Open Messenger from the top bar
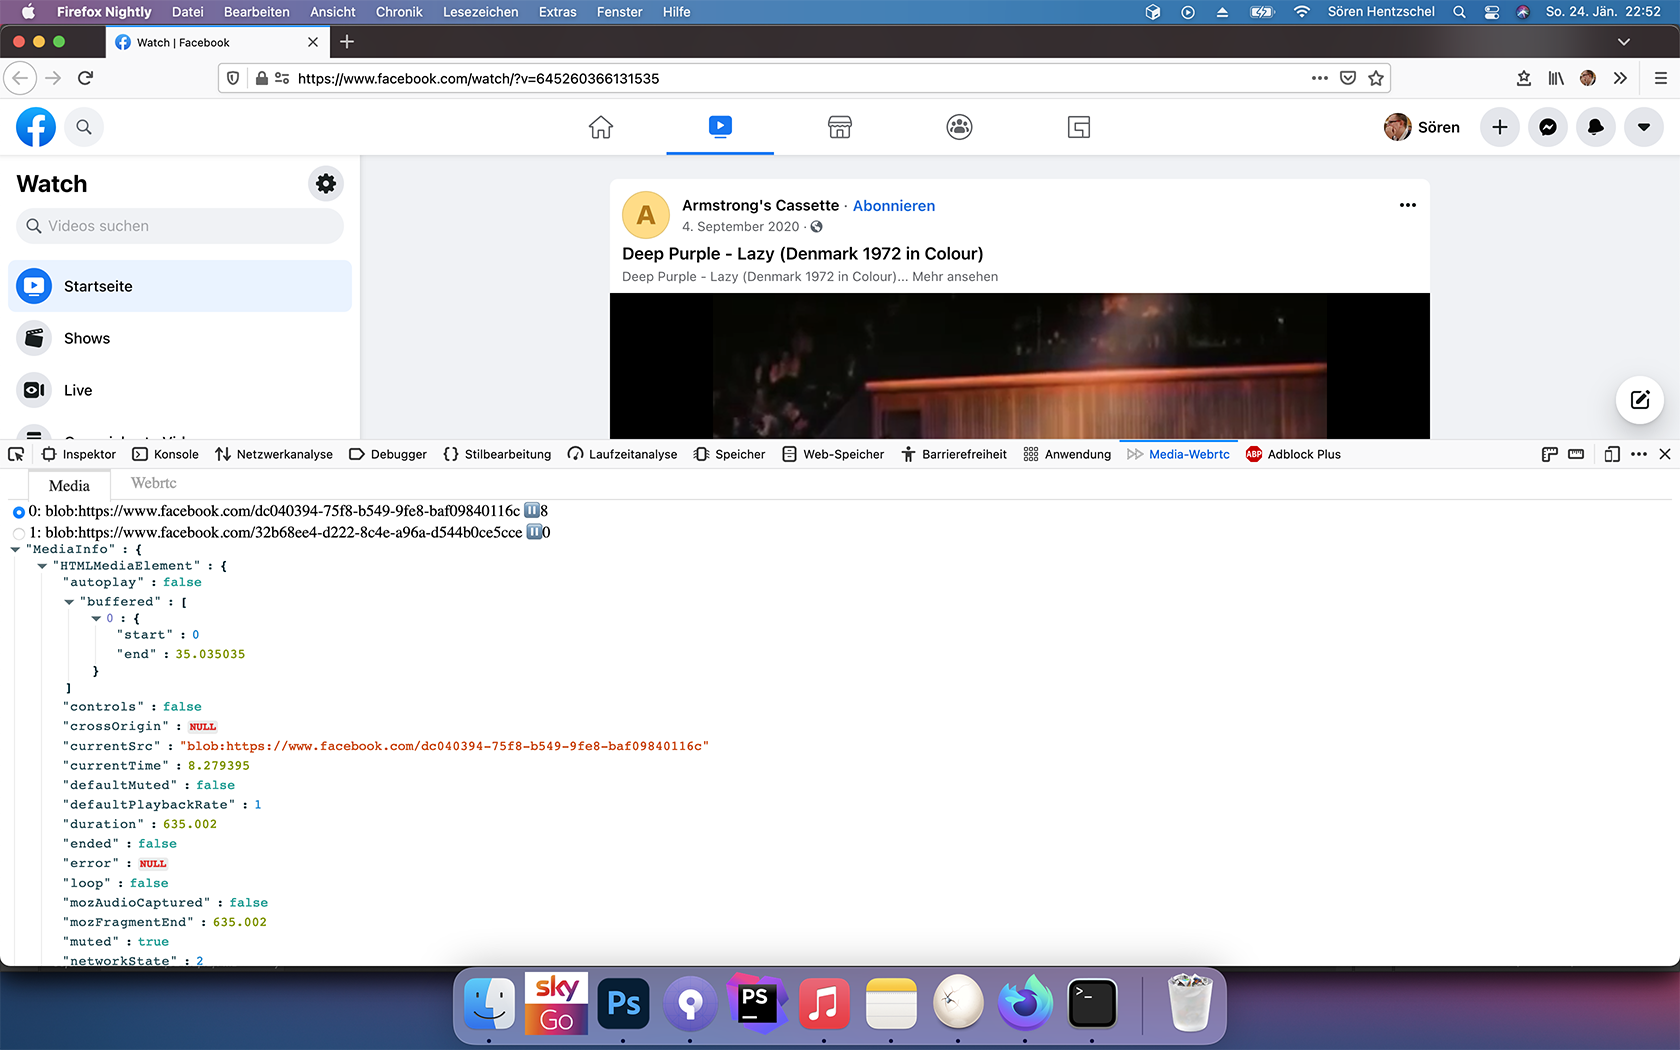 1547,127
